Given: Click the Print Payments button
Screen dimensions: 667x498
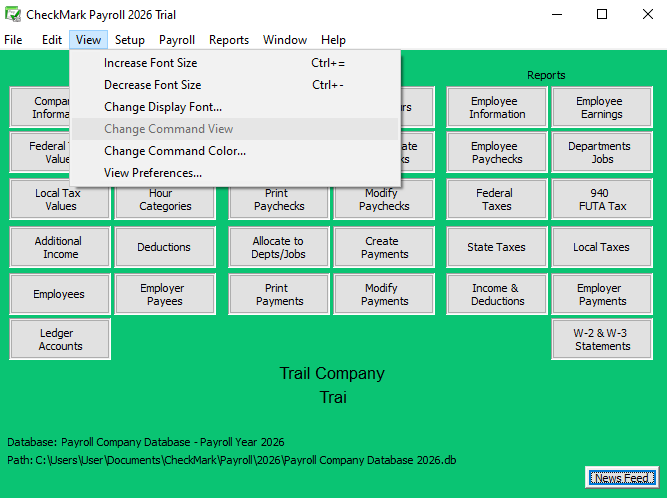Looking at the screenshot, I should [279, 294].
